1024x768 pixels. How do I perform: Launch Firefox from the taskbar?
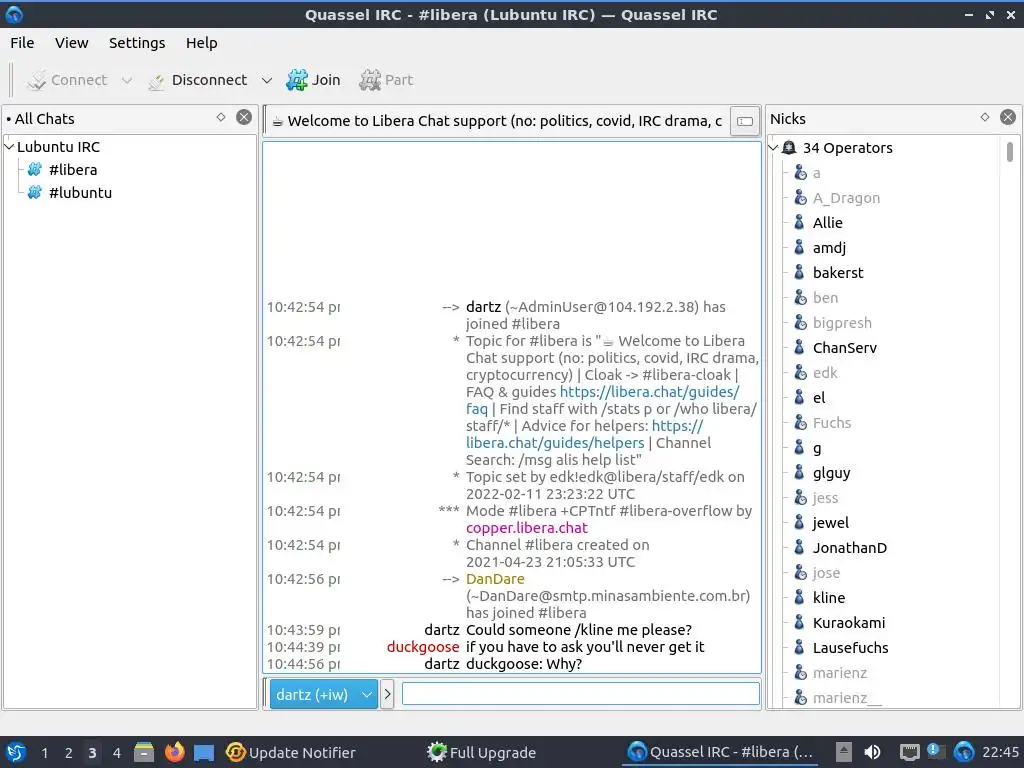pyautogui.click(x=174, y=752)
